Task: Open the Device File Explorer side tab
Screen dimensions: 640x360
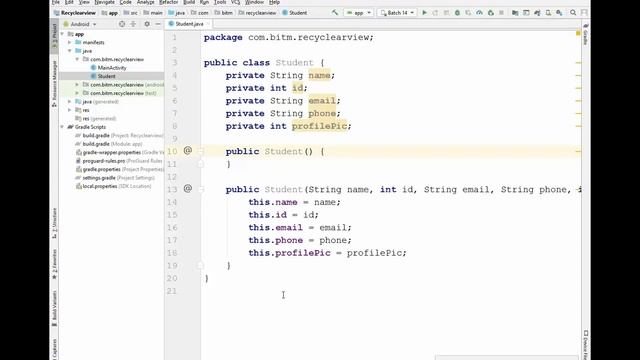Action: [586, 345]
